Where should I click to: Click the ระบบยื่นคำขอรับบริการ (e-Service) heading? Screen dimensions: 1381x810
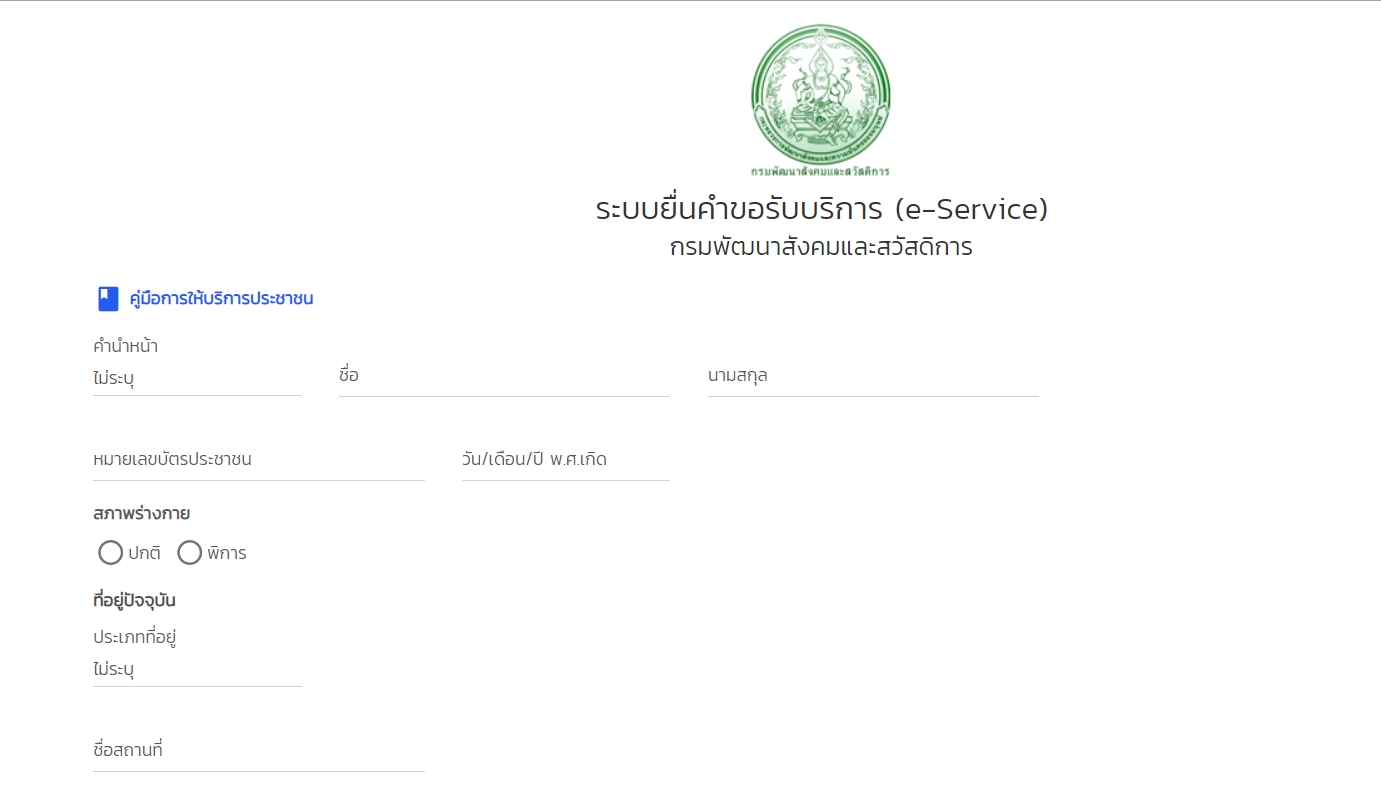pyautogui.click(x=821, y=210)
